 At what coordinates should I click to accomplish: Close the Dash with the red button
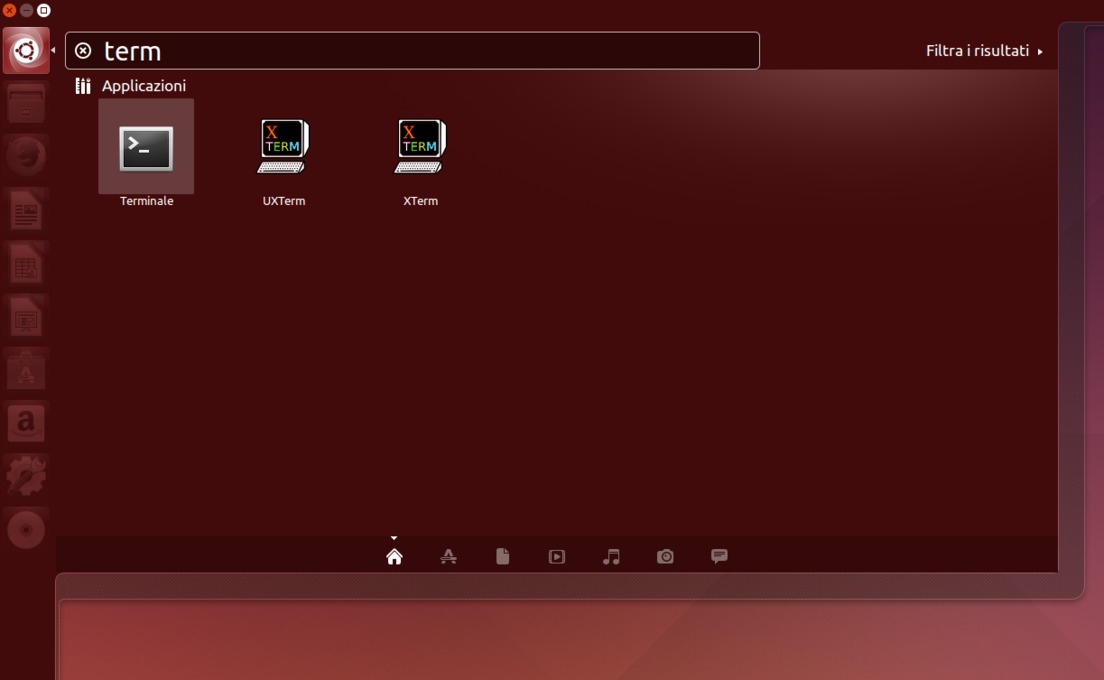coord(9,10)
